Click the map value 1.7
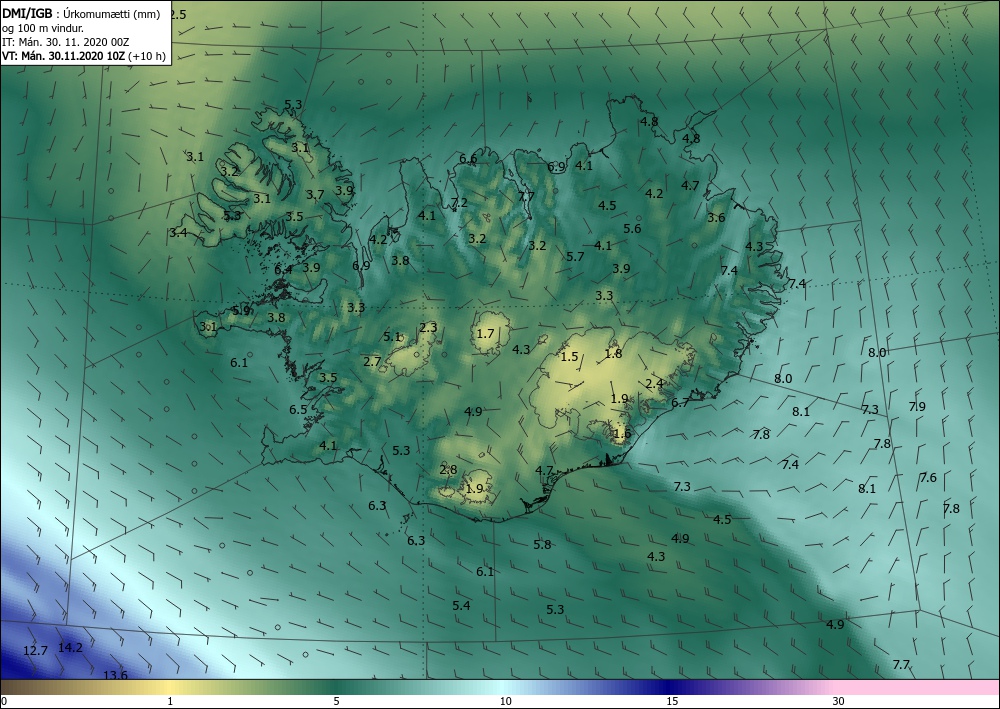The width and height of the screenshot is (1000, 709). coord(485,333)
